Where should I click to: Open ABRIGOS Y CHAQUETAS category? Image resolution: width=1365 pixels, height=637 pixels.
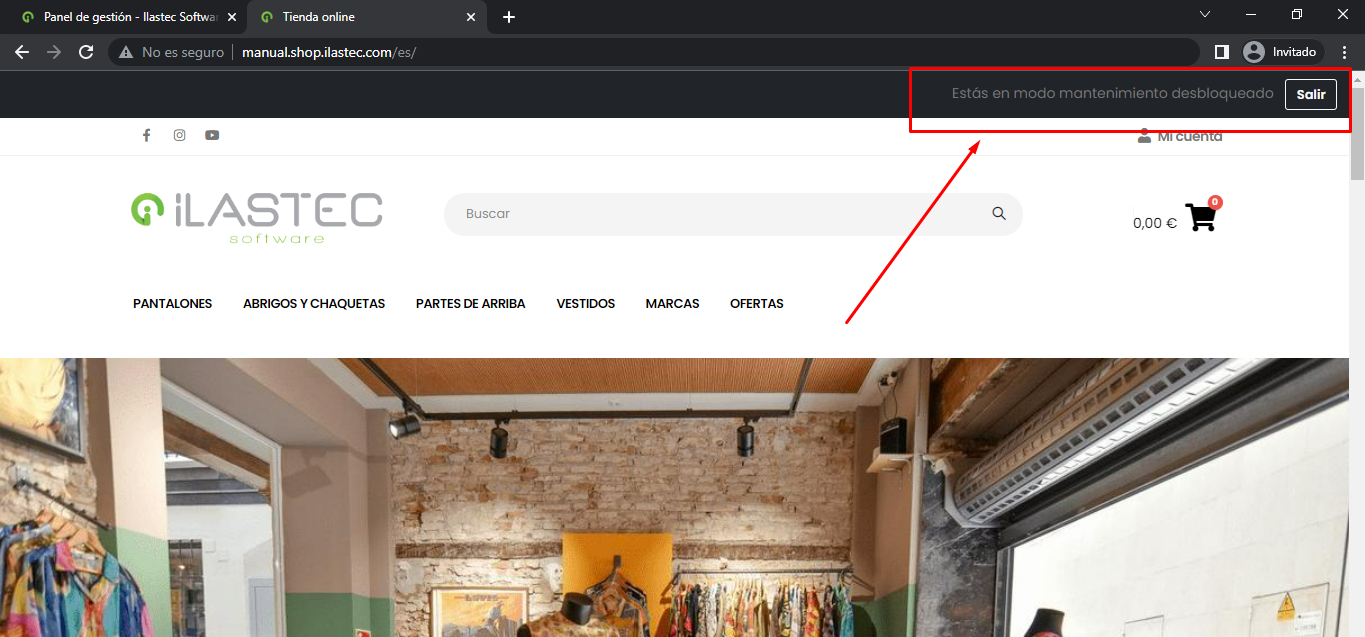click(x=314, y=303)
